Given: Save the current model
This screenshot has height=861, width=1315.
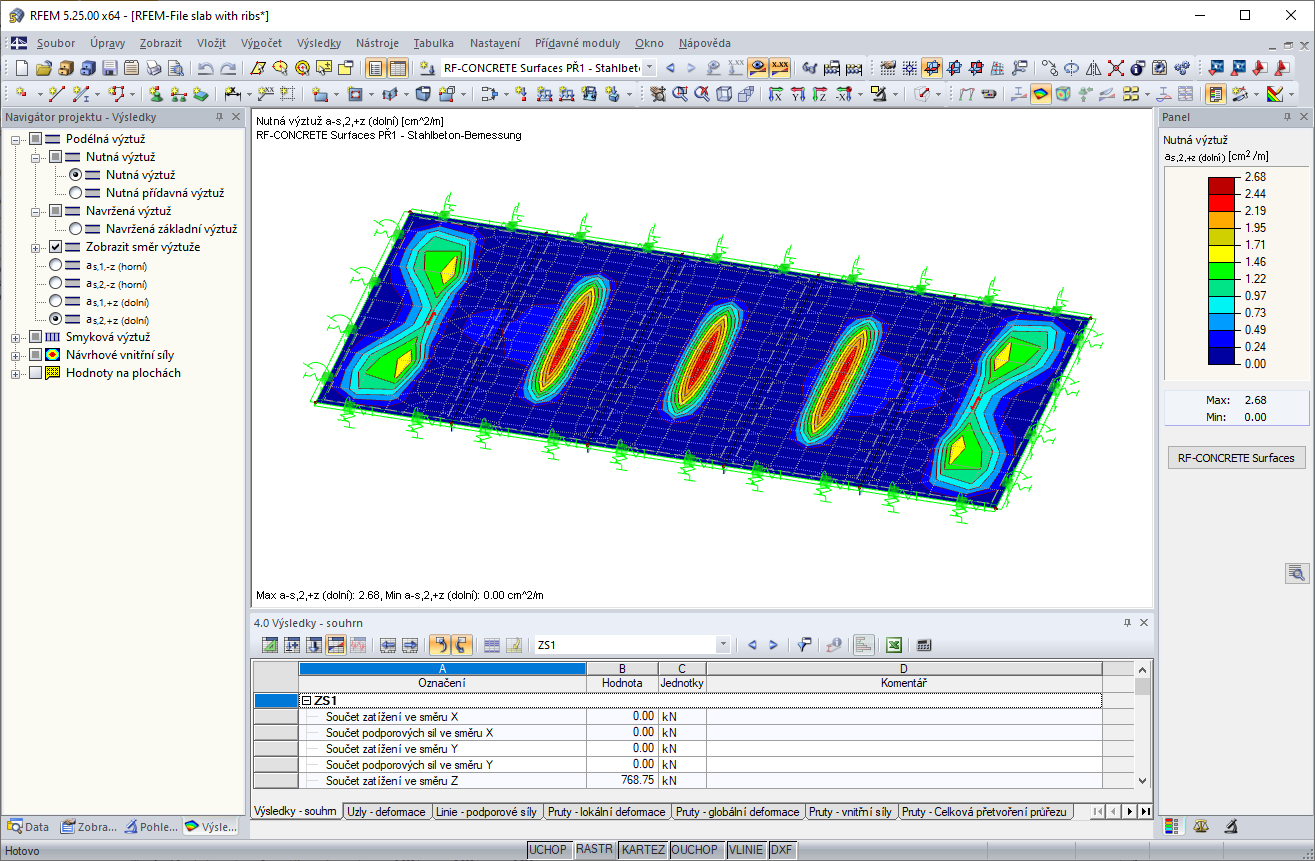Looking at the screenshot, I should click(110, 68).
